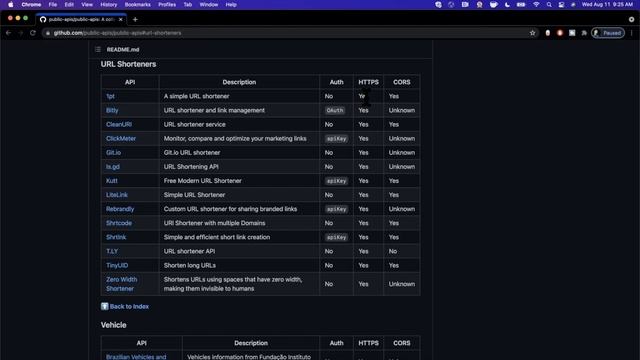Screen dimensions: 640x360
Task: Open the Brazilian Vehicles link
Action: pos(136,357)
